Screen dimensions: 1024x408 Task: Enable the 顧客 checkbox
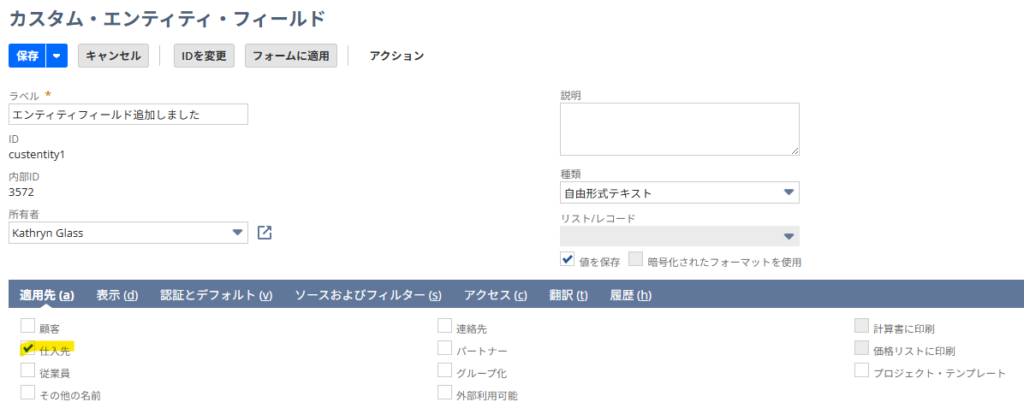[x=28, y=326]
